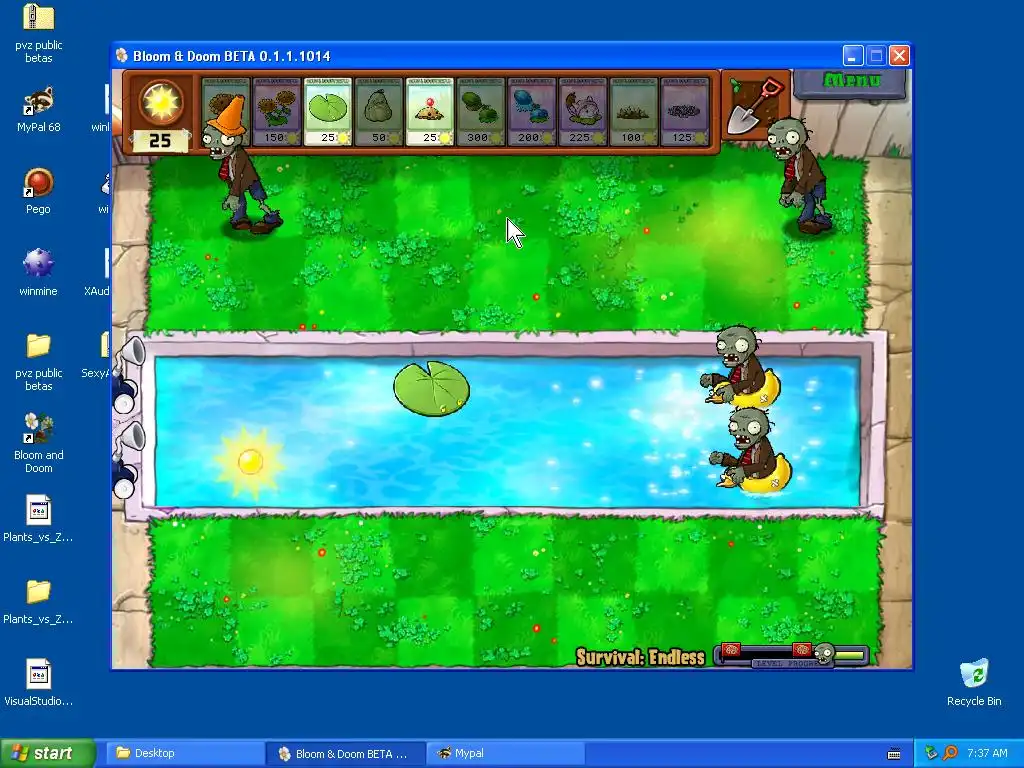
Task: Open the Plants_vs_Z... file with window icon
Action: click(38, 519)
